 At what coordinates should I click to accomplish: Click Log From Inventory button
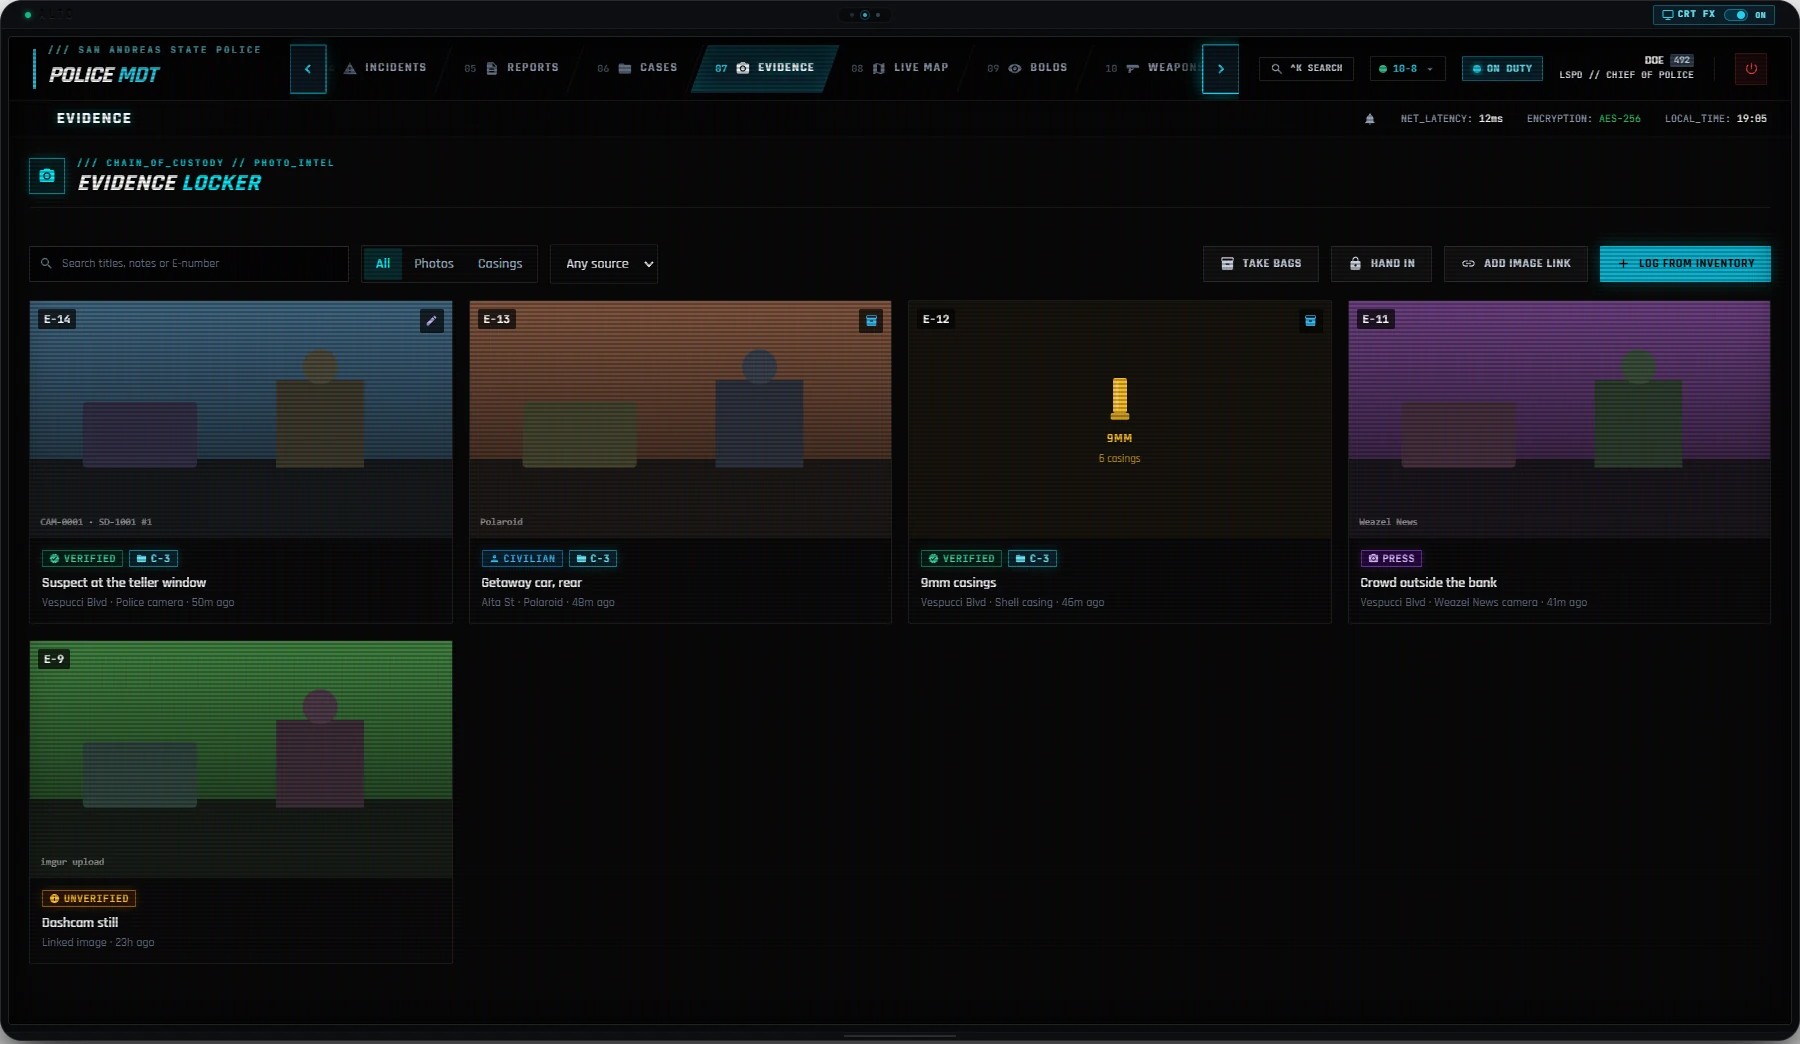point(1685,264)
